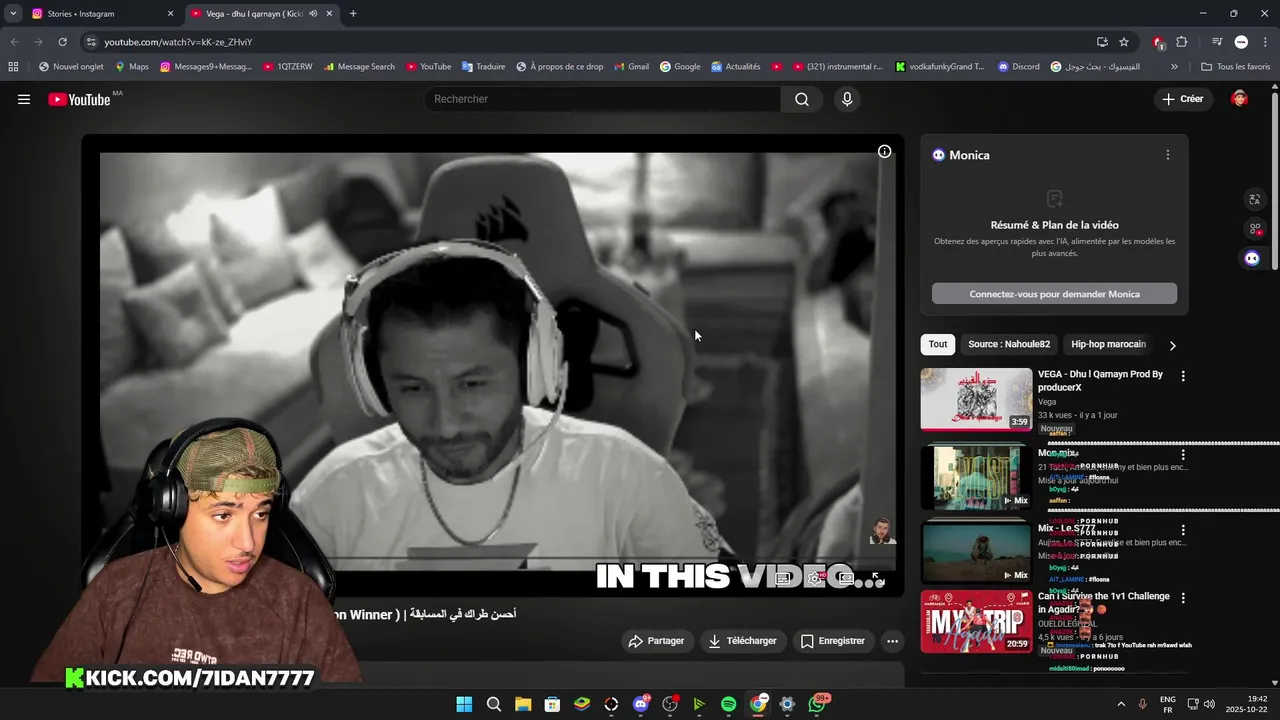1280x720 pixels.
Task: Expand the hidden bookmarks overflow chevron
Action: (x=1174, y=67)
